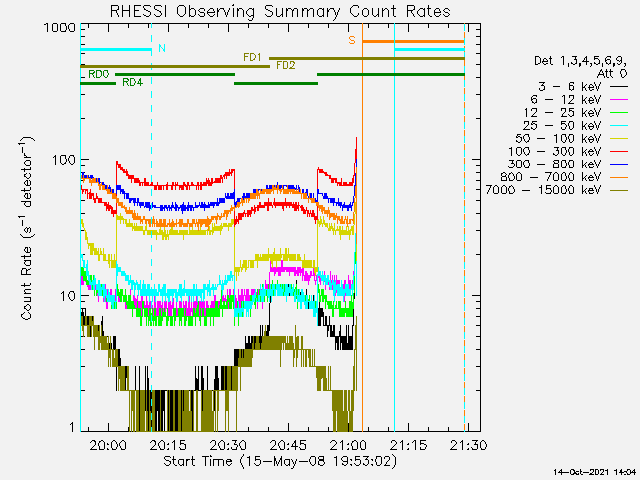The width and height of the screenshot is (640, 480).
Task: Click the 20:00 x-axis tick label
Action: pyautogui.click(x=108, y=445)
